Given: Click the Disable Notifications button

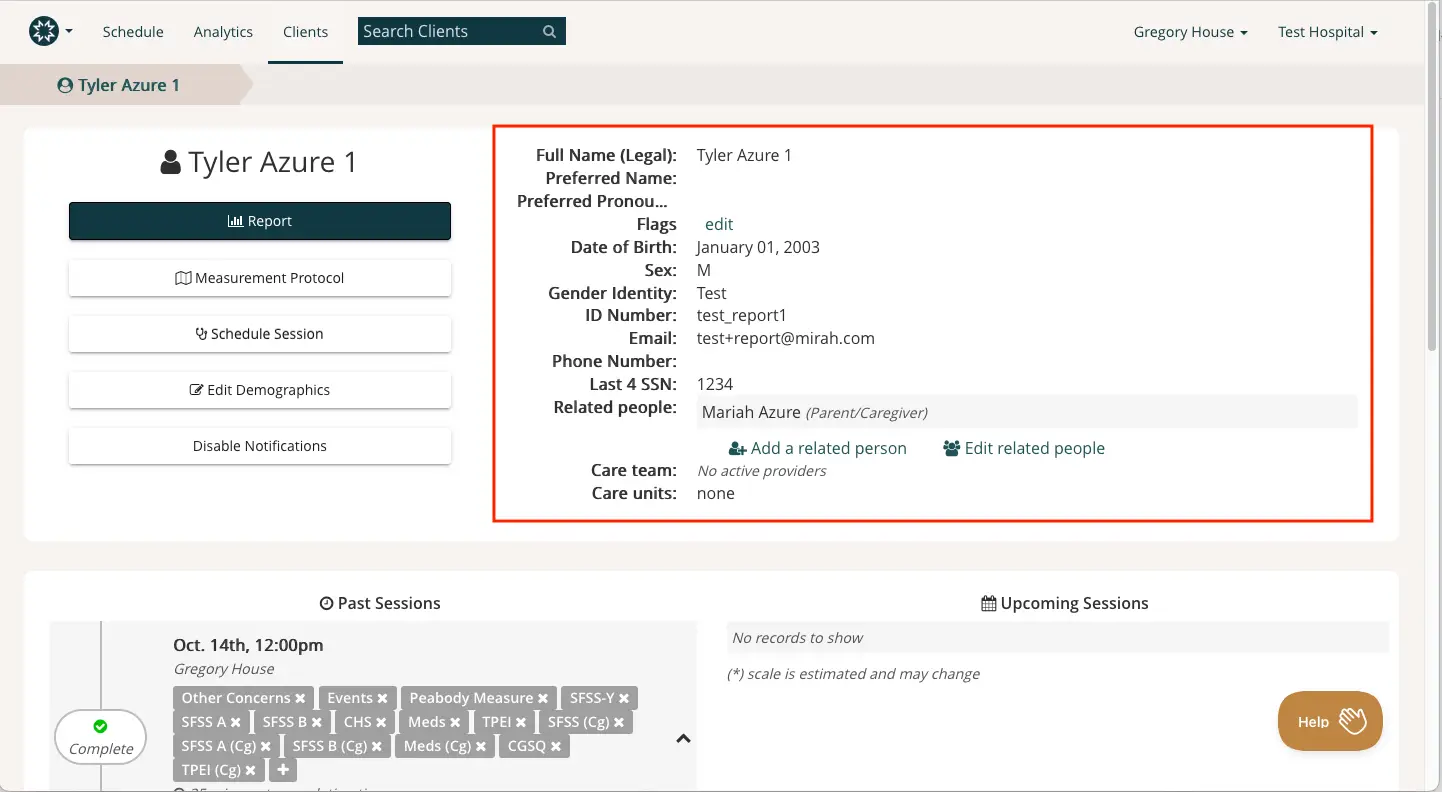Looking at the screenshot, I should pyautogui.click(x=259, y=446).
